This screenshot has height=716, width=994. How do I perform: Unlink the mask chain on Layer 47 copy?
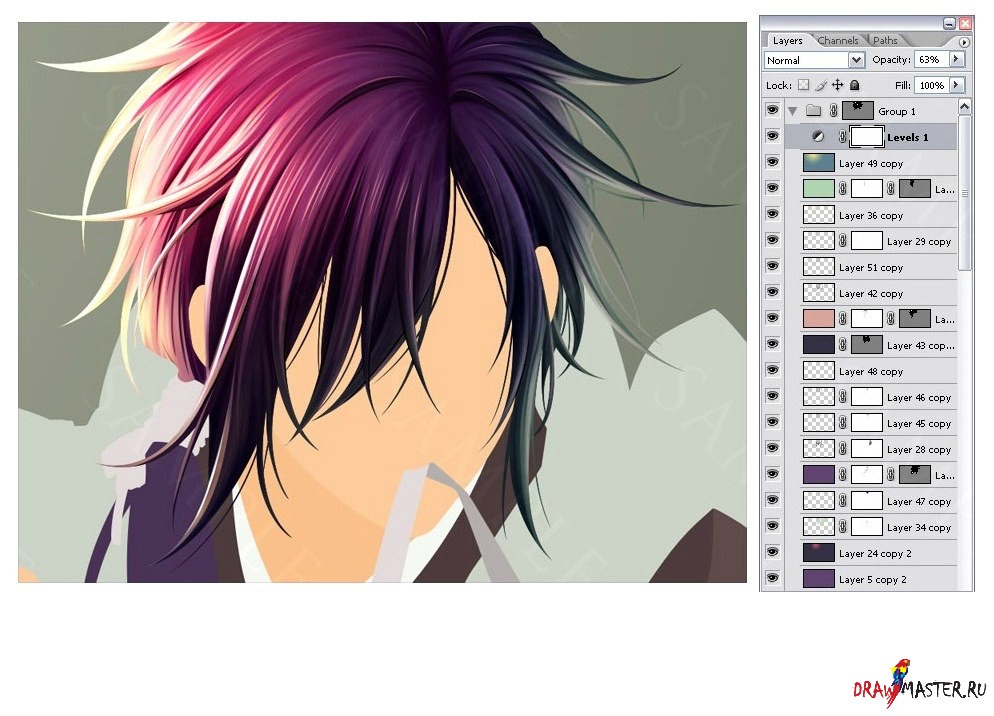pos(842,501)
